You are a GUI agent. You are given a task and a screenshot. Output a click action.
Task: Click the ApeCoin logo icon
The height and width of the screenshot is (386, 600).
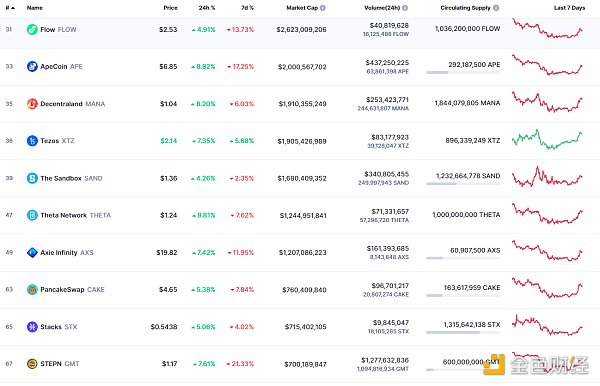[32, 67]
